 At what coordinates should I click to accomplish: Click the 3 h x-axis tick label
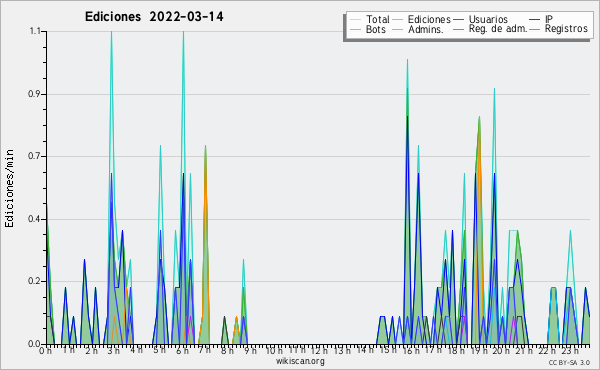tap(113, 350)
